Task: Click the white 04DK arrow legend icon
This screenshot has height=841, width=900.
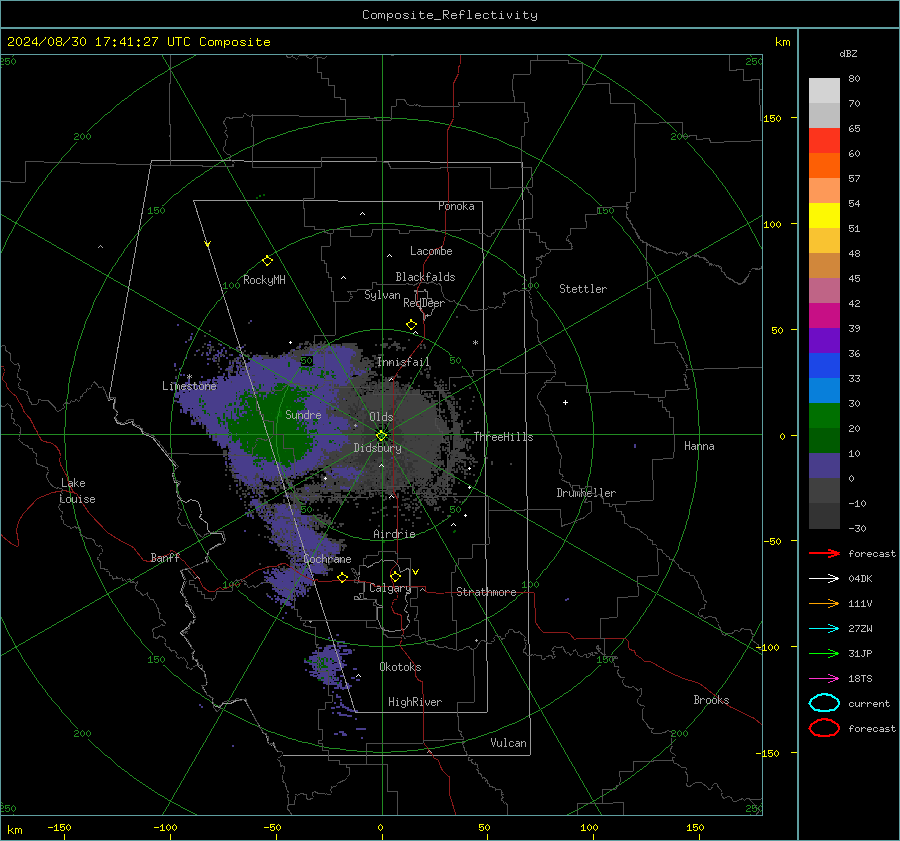Action: (824, 578)
